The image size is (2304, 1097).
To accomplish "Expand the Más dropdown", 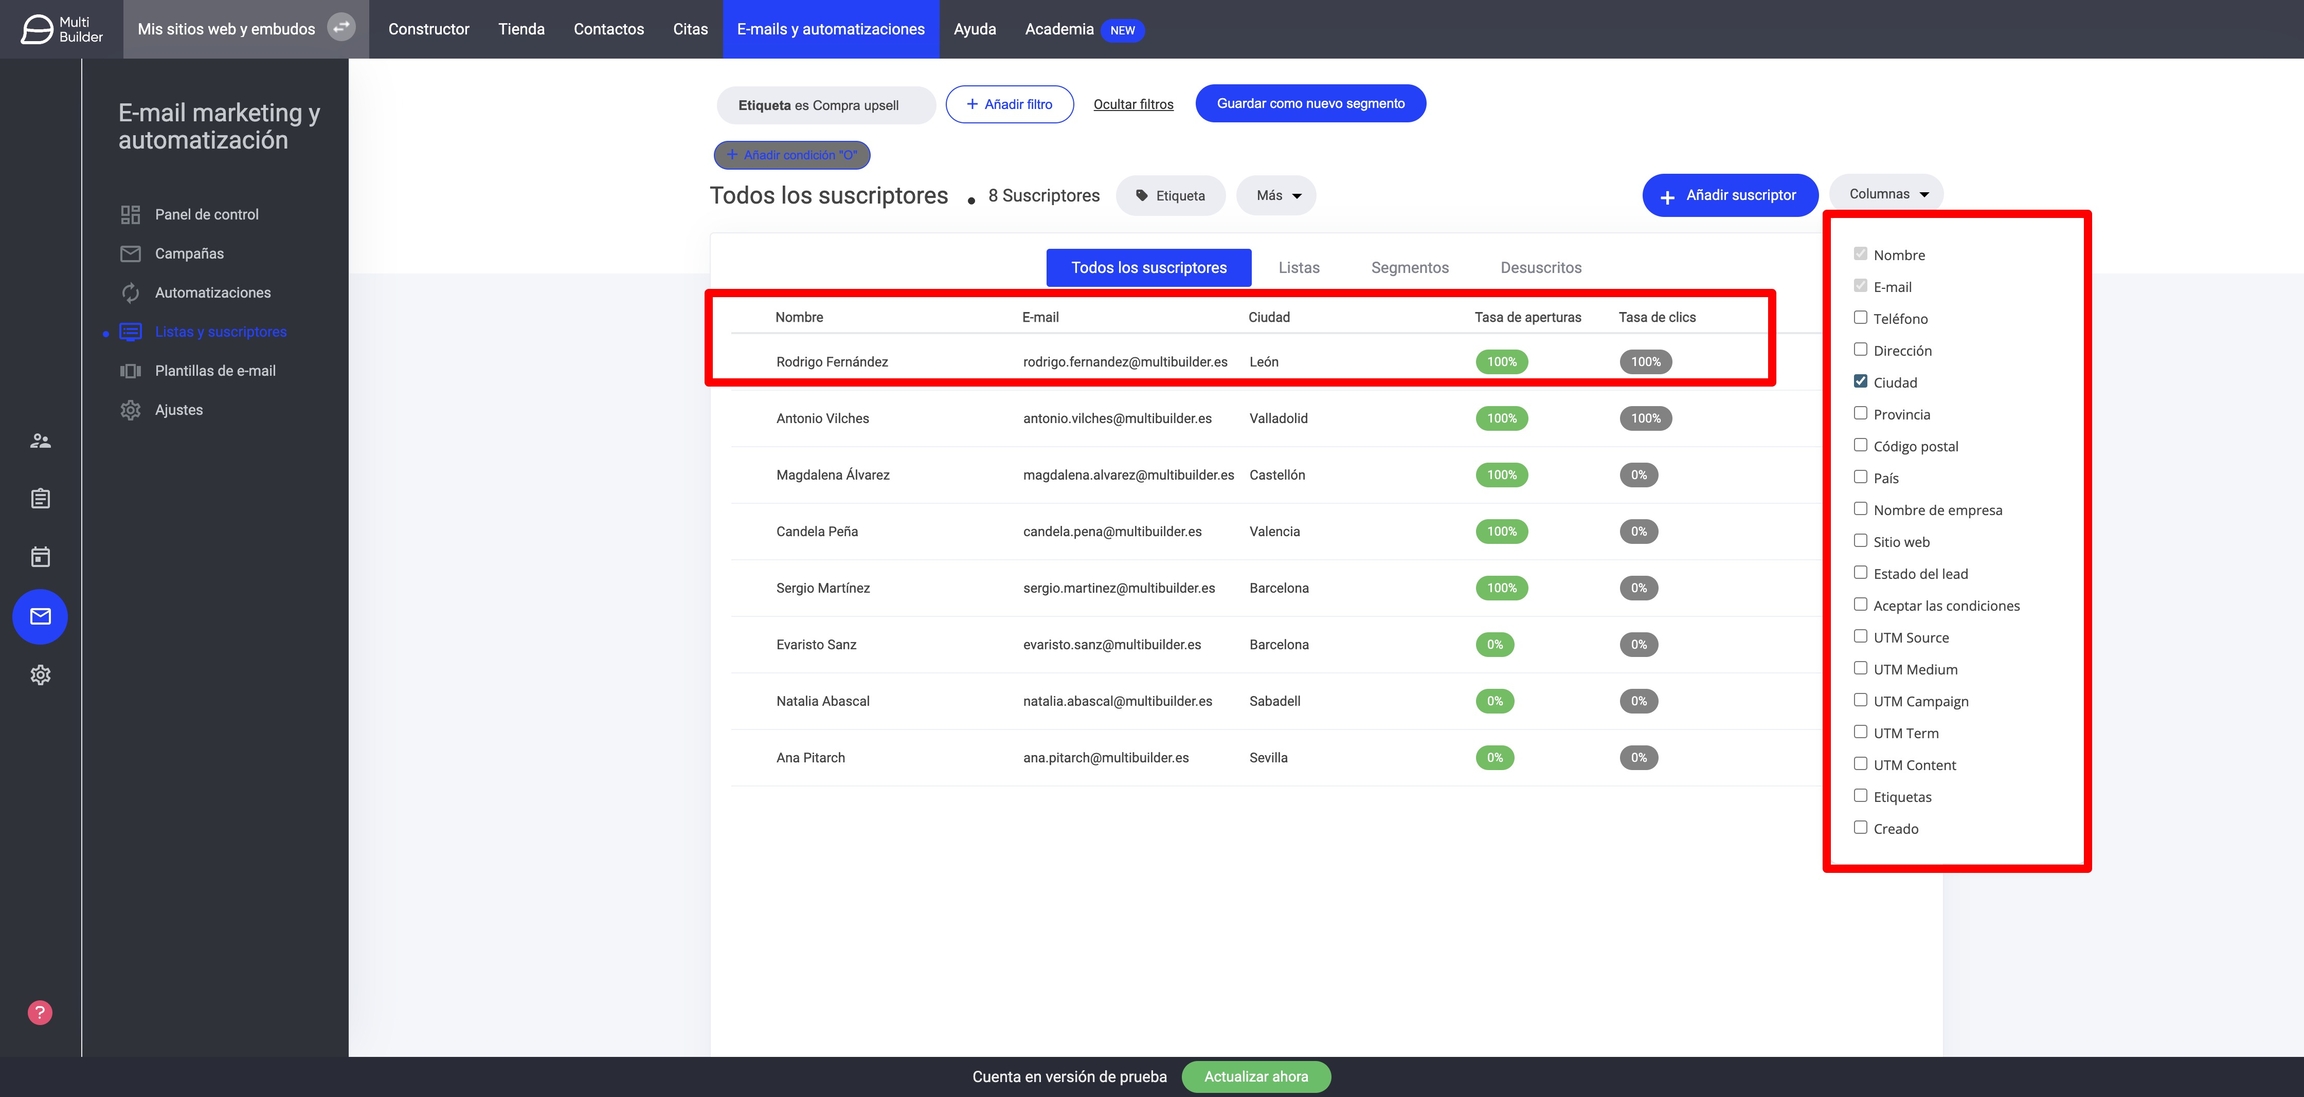I will pyautogui.click(x=1277, y=196).
